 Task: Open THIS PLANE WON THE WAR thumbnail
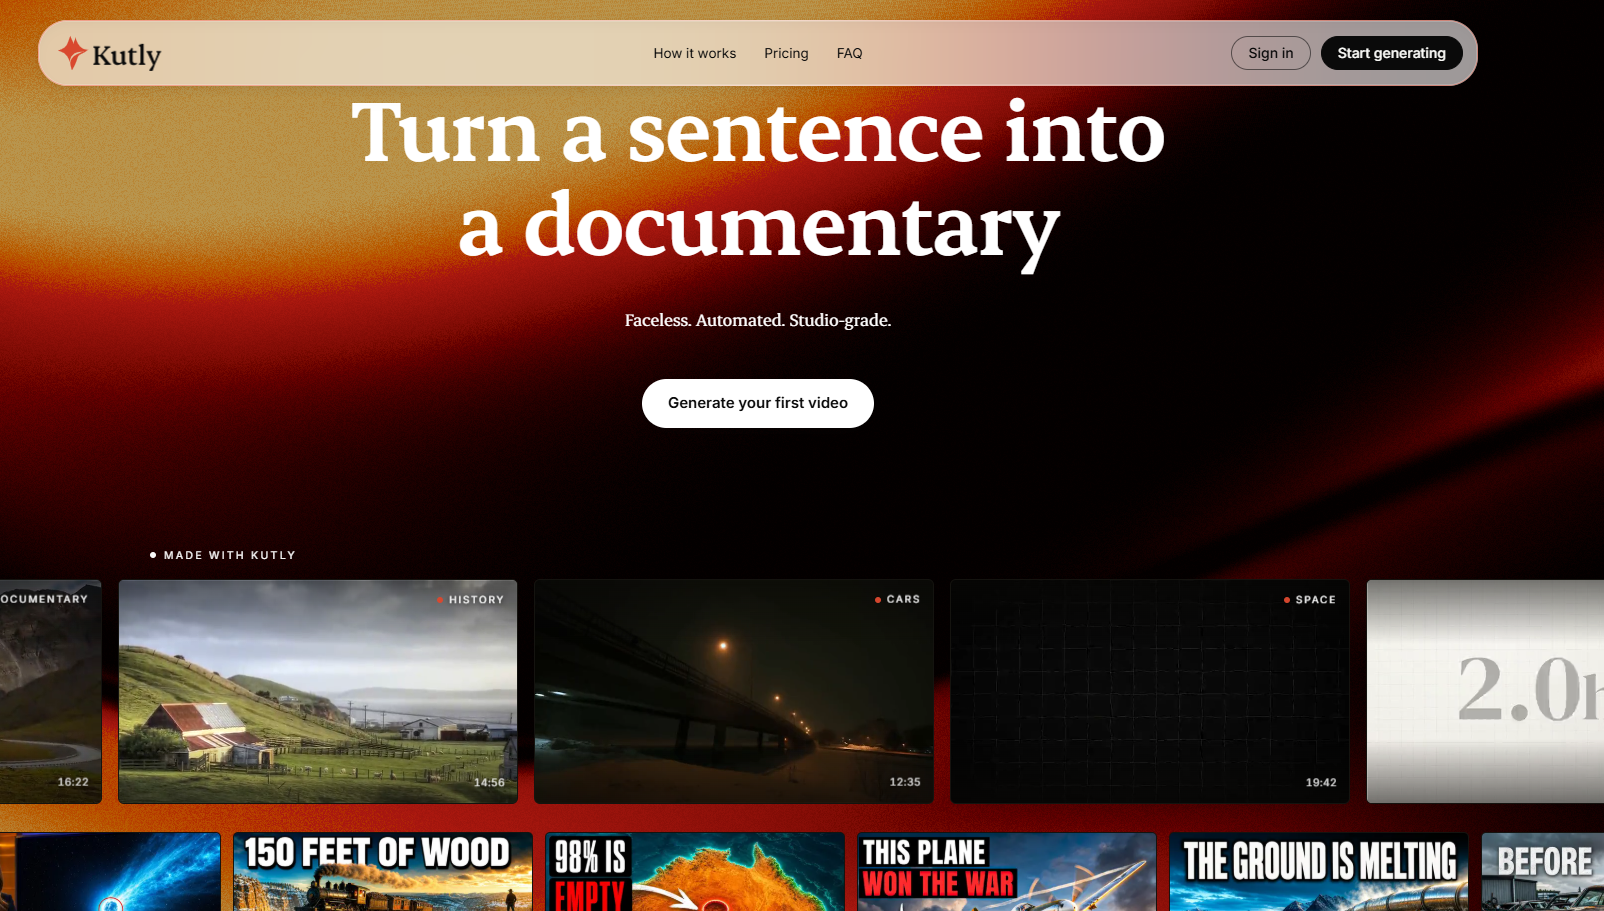tap(1007, 872)
